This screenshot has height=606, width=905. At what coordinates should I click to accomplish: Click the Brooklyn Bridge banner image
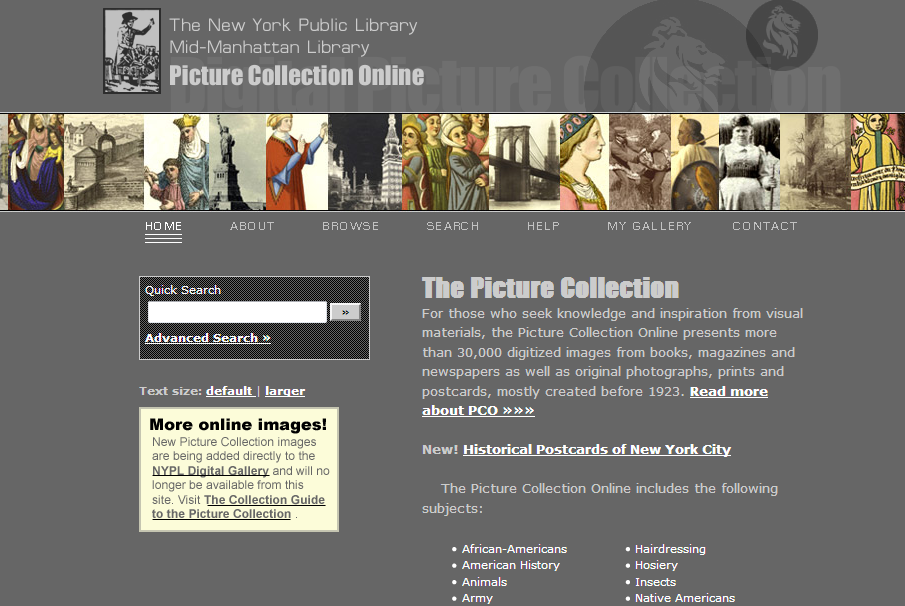pos(524,162)
